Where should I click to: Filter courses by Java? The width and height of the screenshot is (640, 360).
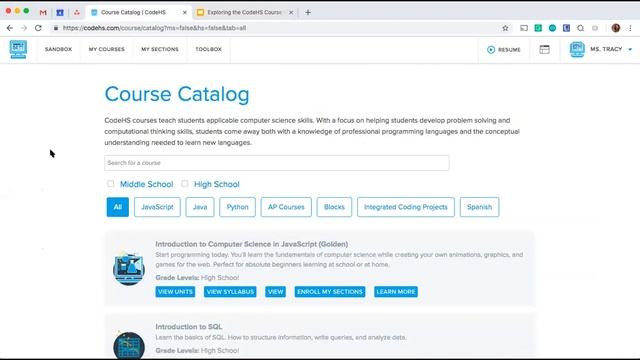(x=200, y=207)
